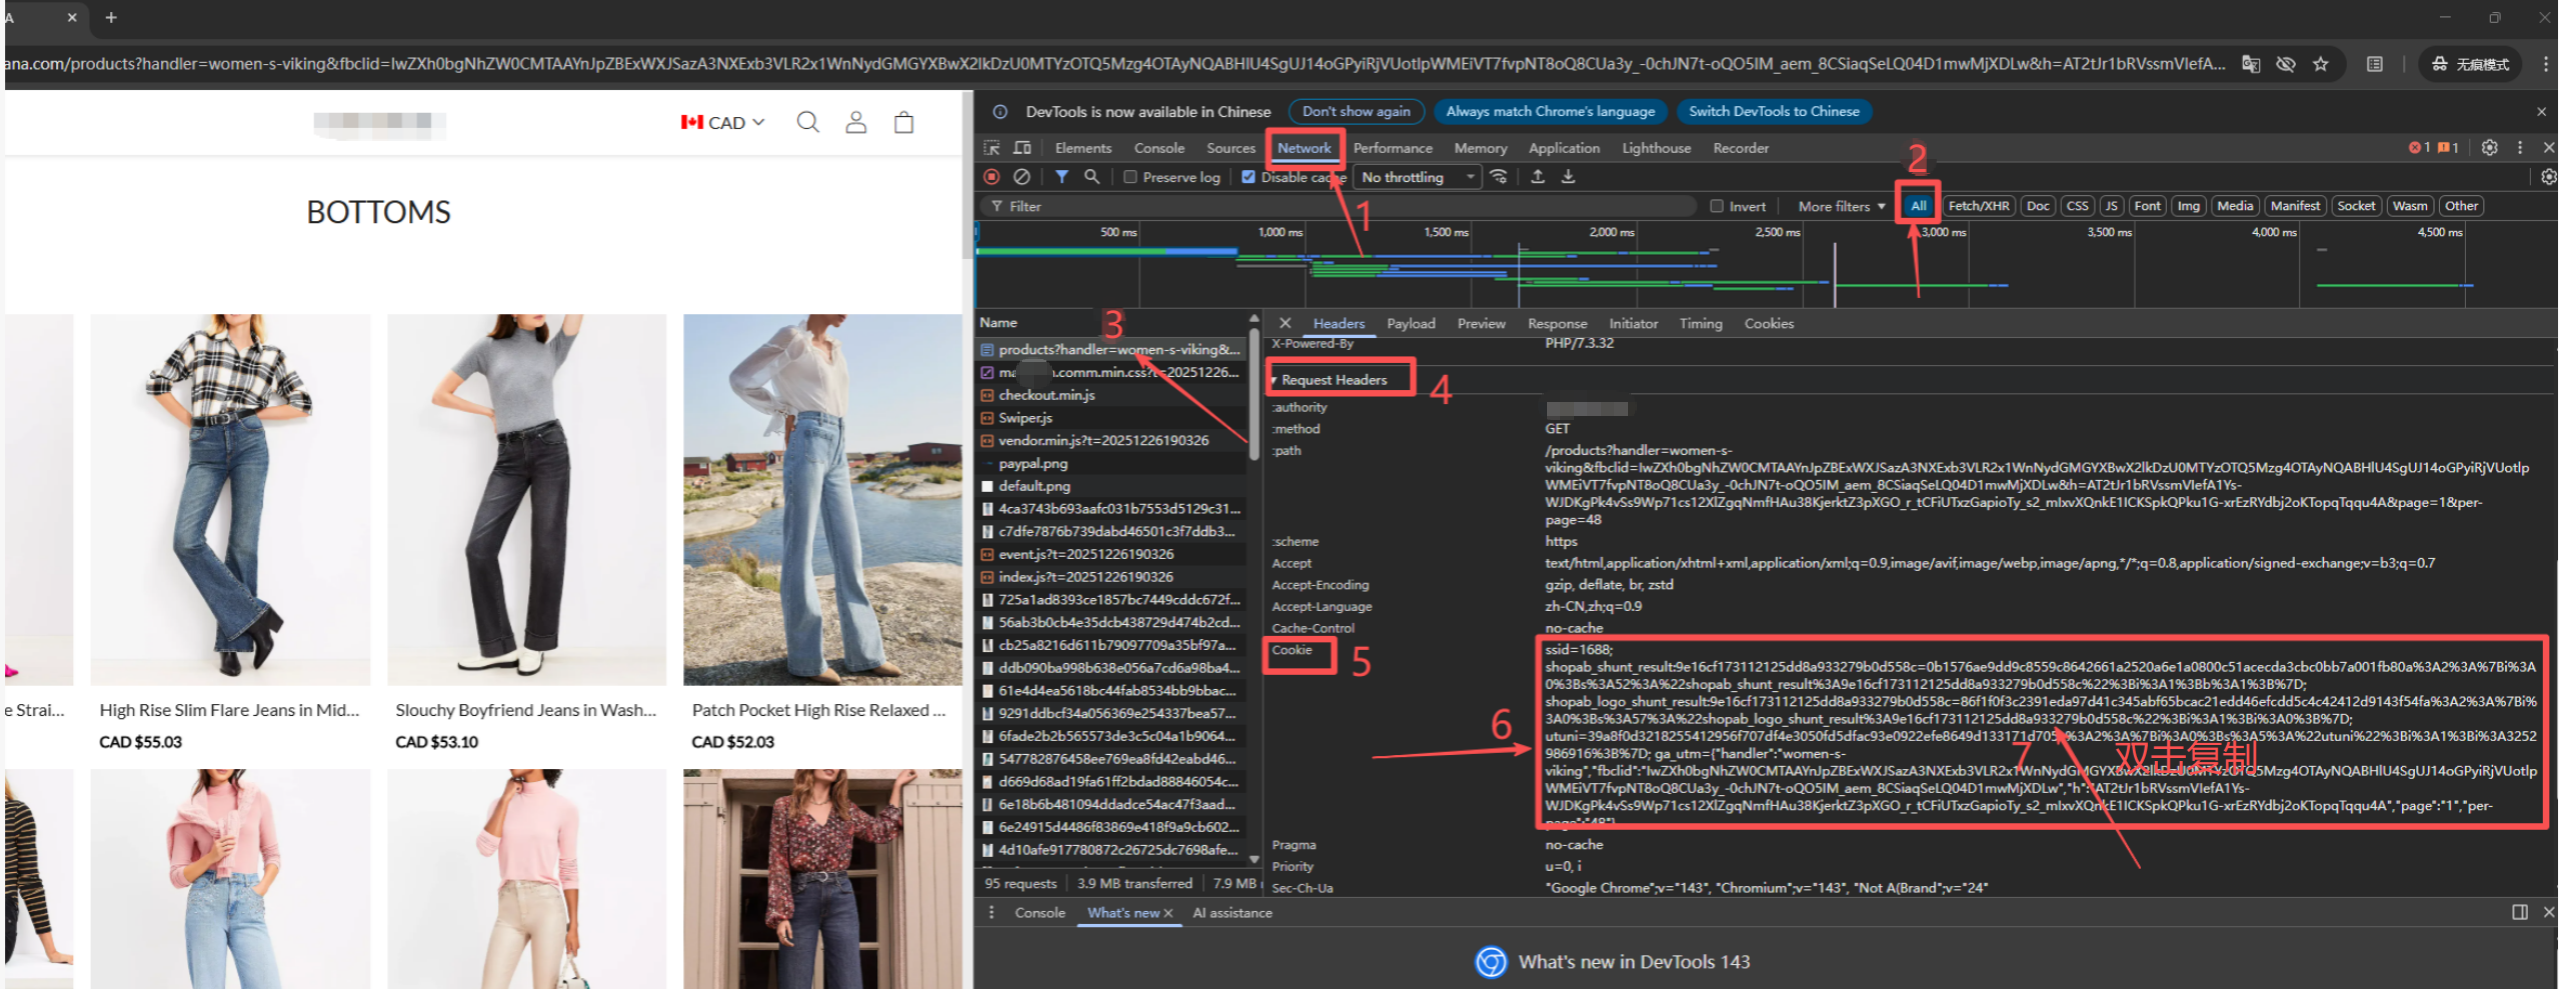The height and width of the screenshot is (989, 2559).
Task: Click the inspect element picker icon
Action: pos(991,148)
